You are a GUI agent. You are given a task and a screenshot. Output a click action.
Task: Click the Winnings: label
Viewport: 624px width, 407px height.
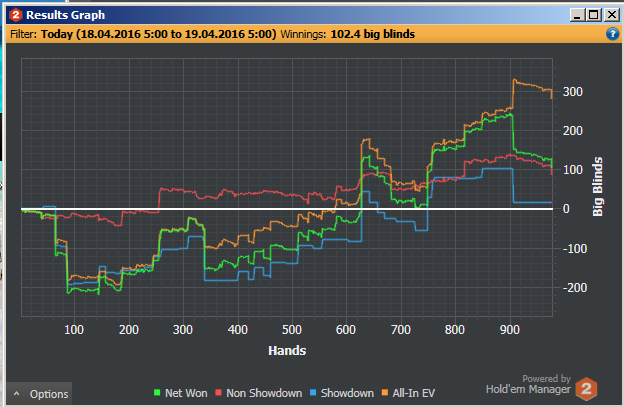click(303, 34)
